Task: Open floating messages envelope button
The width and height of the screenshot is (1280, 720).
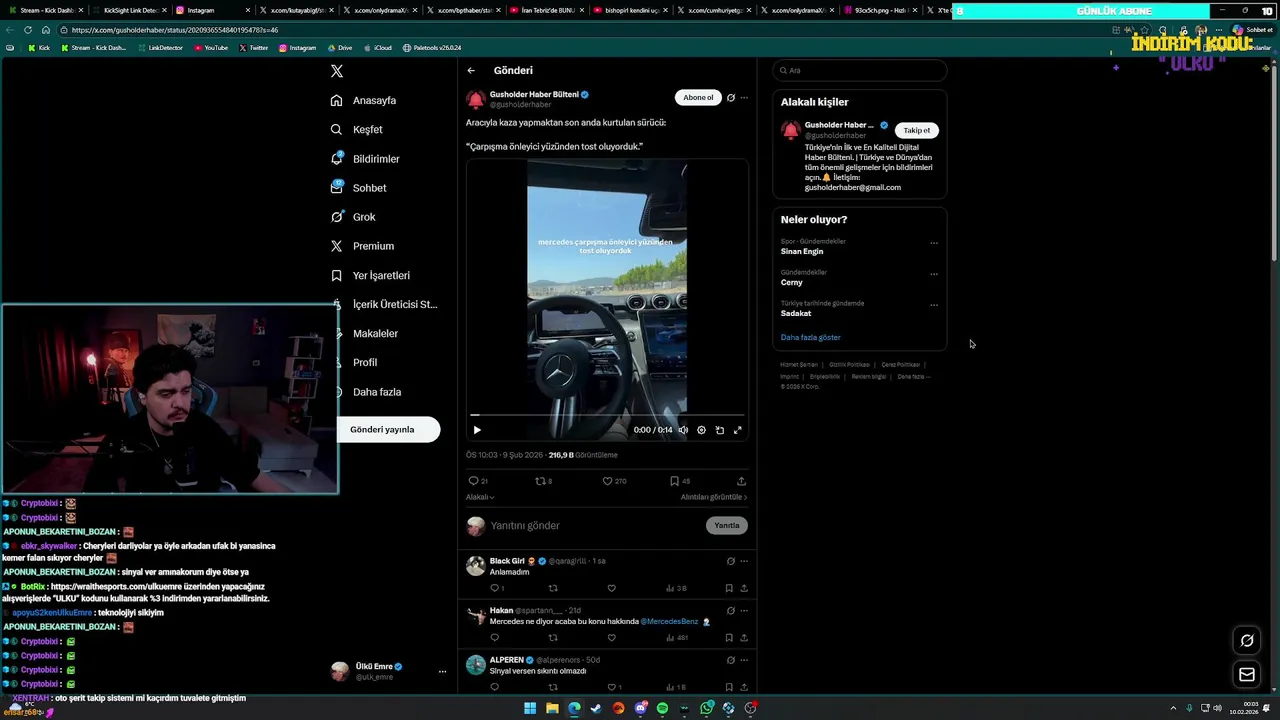Action: [x=1247, y=674]
